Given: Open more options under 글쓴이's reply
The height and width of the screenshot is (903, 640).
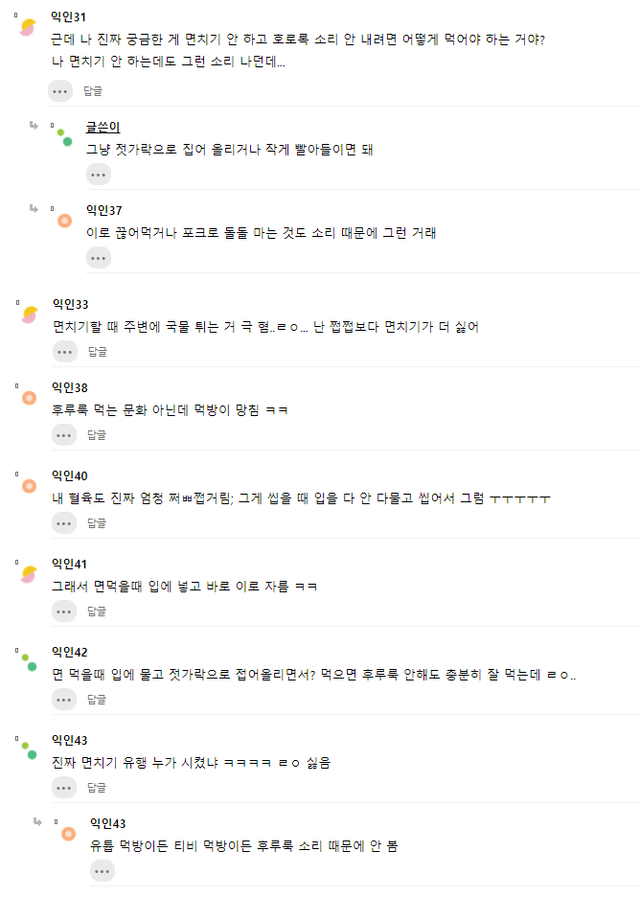Looking at the screenshot, I should [x=98, y=175].
